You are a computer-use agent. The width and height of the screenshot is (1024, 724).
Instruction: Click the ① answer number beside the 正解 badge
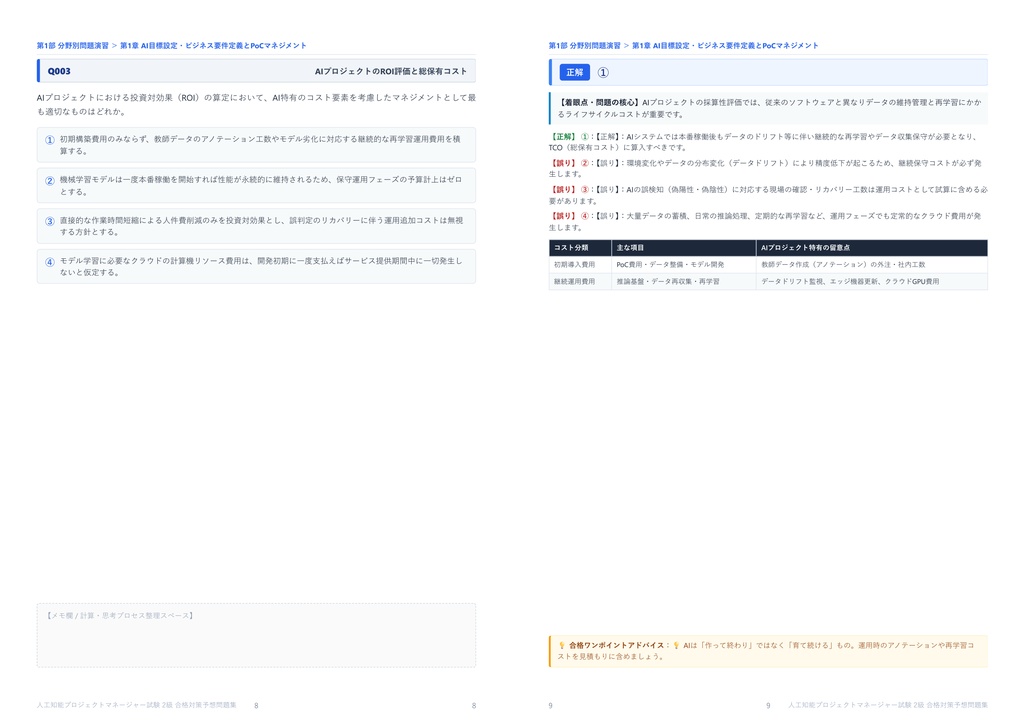pos(603,72)
